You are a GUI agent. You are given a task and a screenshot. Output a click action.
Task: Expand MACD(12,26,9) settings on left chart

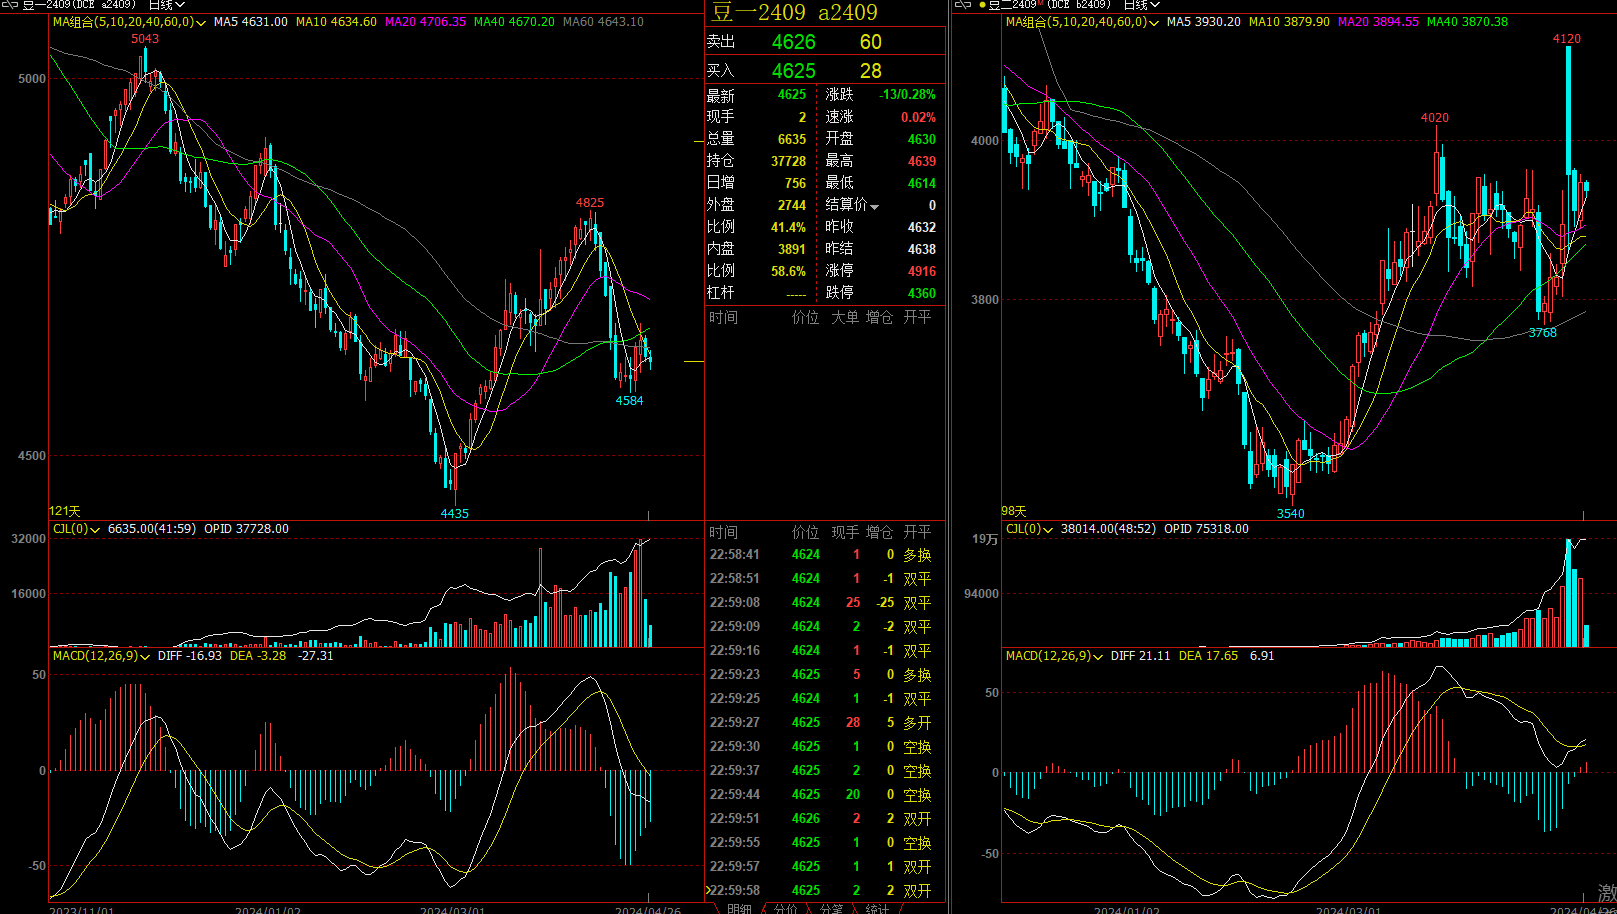(x=145, y=657)
